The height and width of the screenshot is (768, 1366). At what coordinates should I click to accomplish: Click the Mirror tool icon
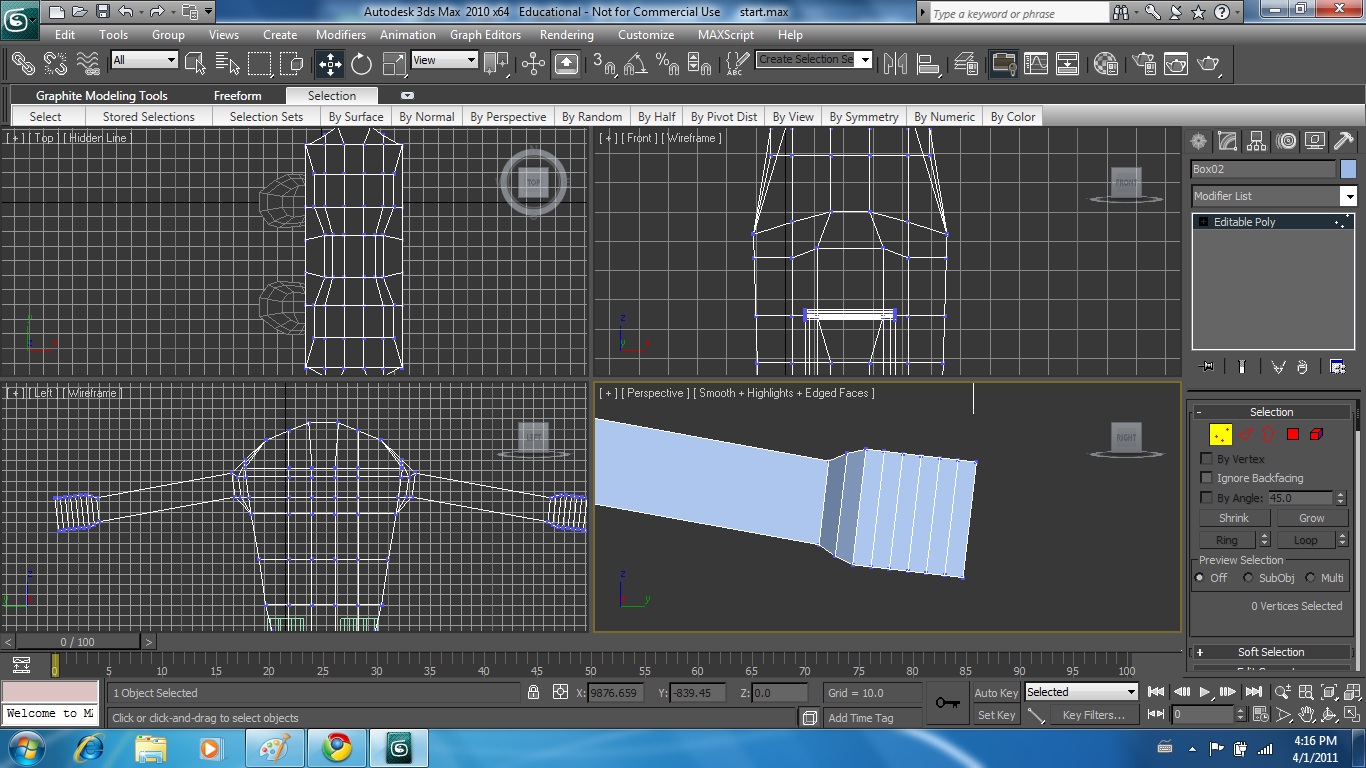pos(896,64)
